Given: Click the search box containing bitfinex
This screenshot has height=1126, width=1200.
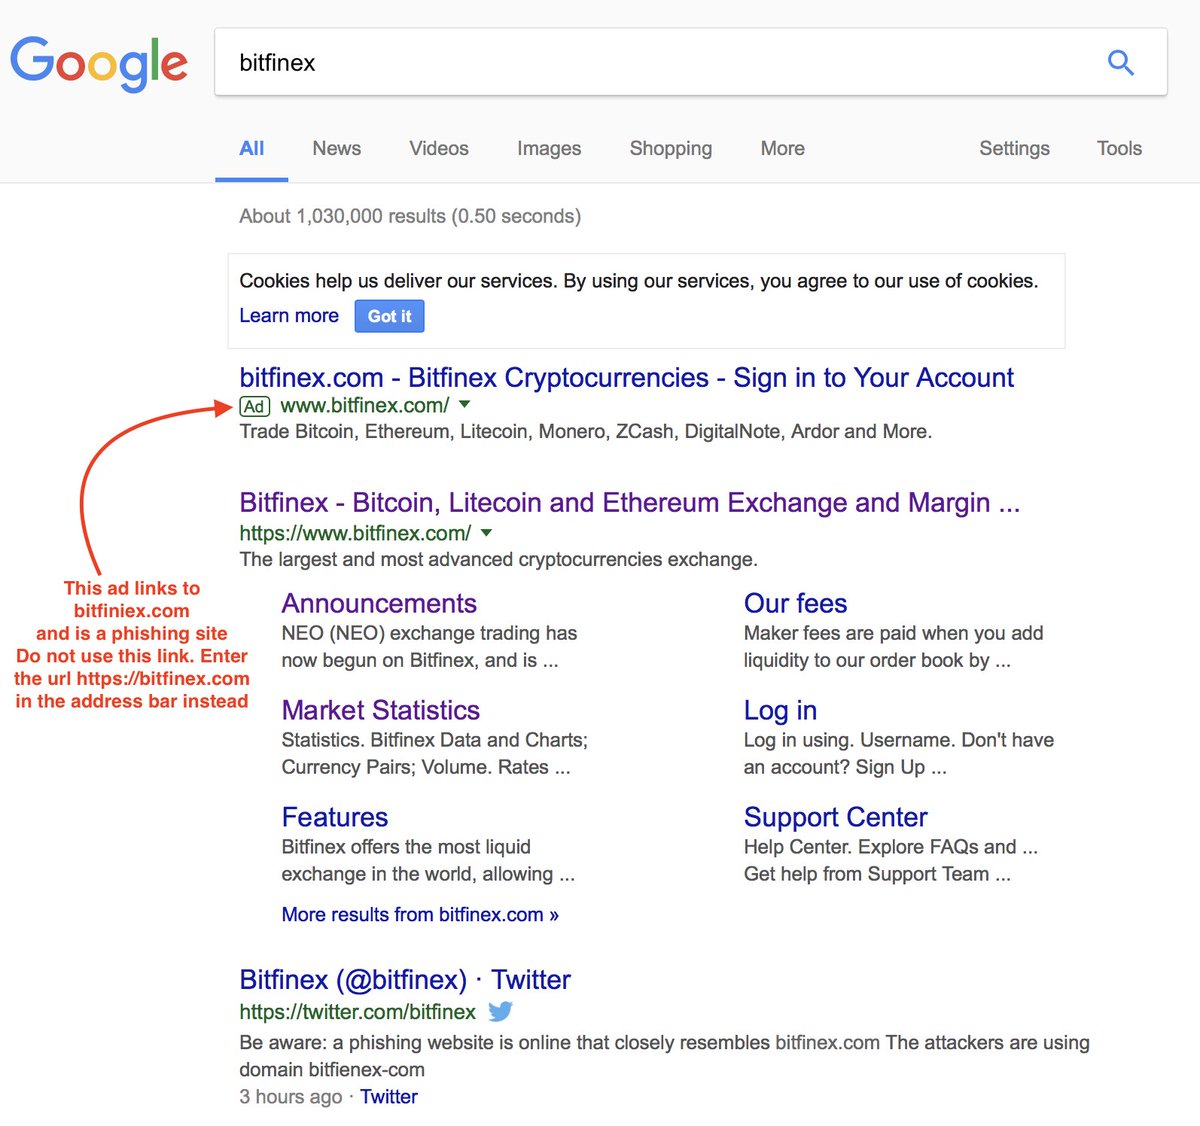Looking at the screenshot, I should click(691, 62).
